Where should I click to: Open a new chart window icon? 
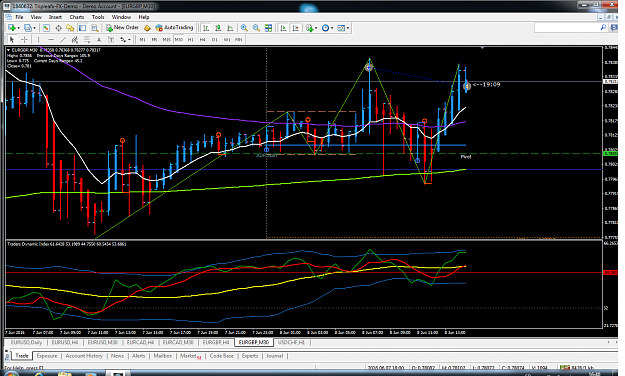(12, 28)
